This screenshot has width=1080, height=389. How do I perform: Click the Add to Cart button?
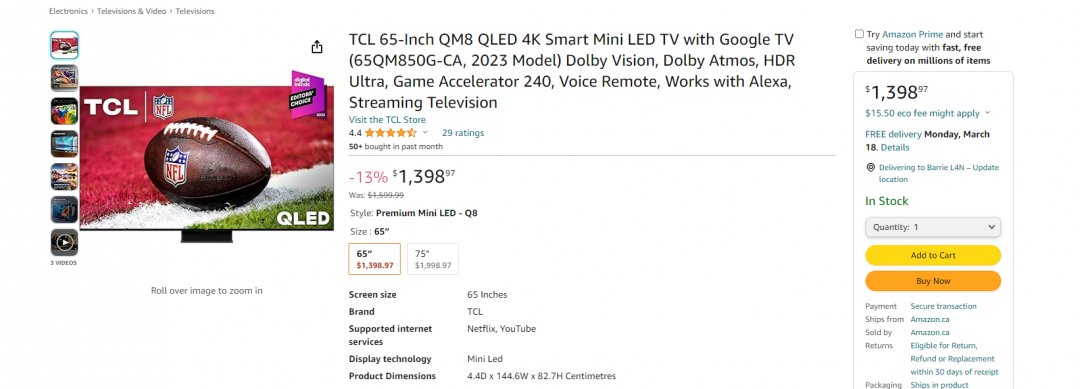click(x=933, y=255)
